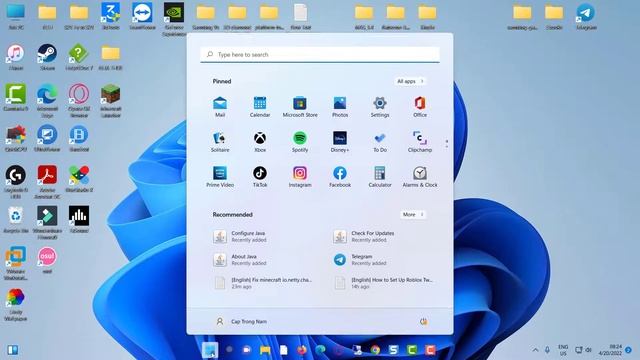Open network and volume quick settings

click(x=583, y=350)
